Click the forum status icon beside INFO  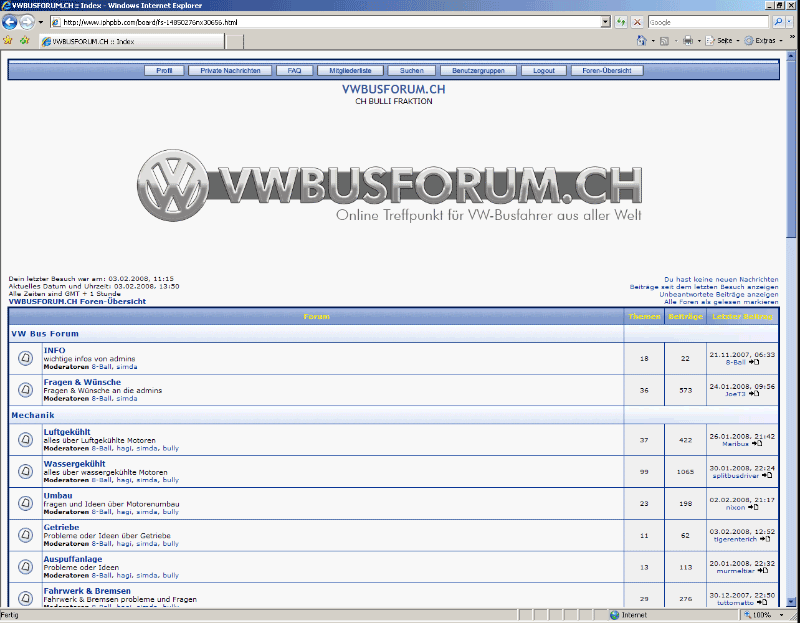coord(26,358)
